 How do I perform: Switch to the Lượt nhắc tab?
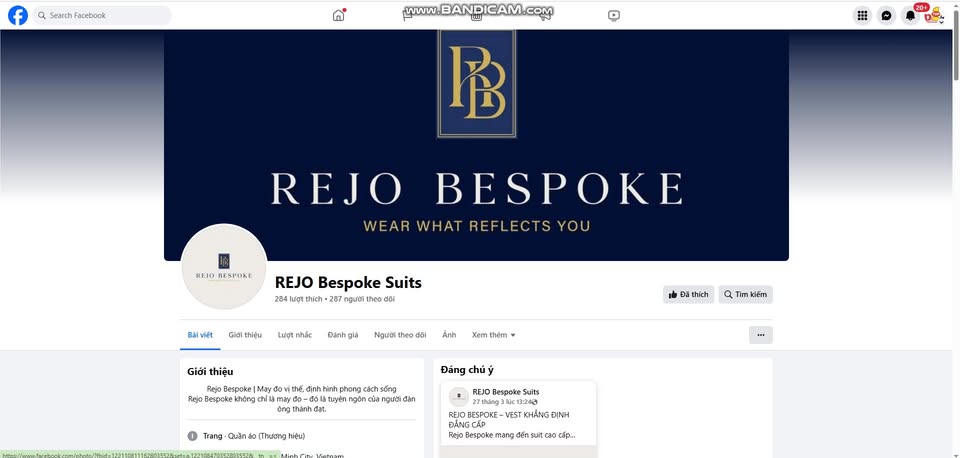(x=294, y=335)
